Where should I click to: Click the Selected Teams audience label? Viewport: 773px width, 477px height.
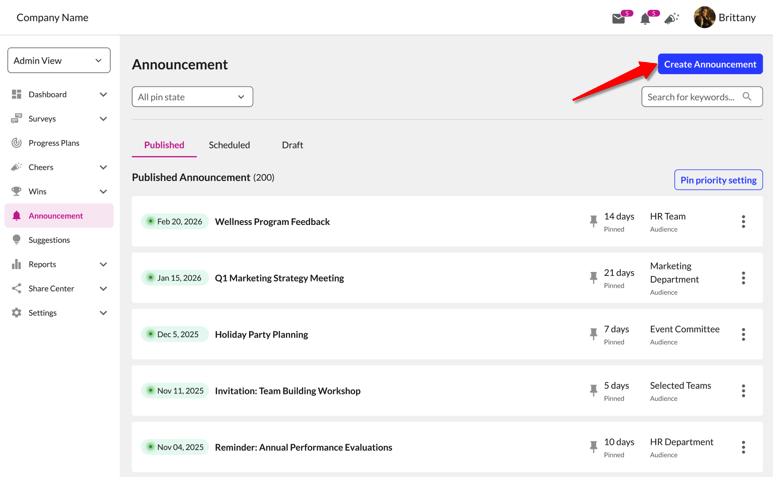680,385
